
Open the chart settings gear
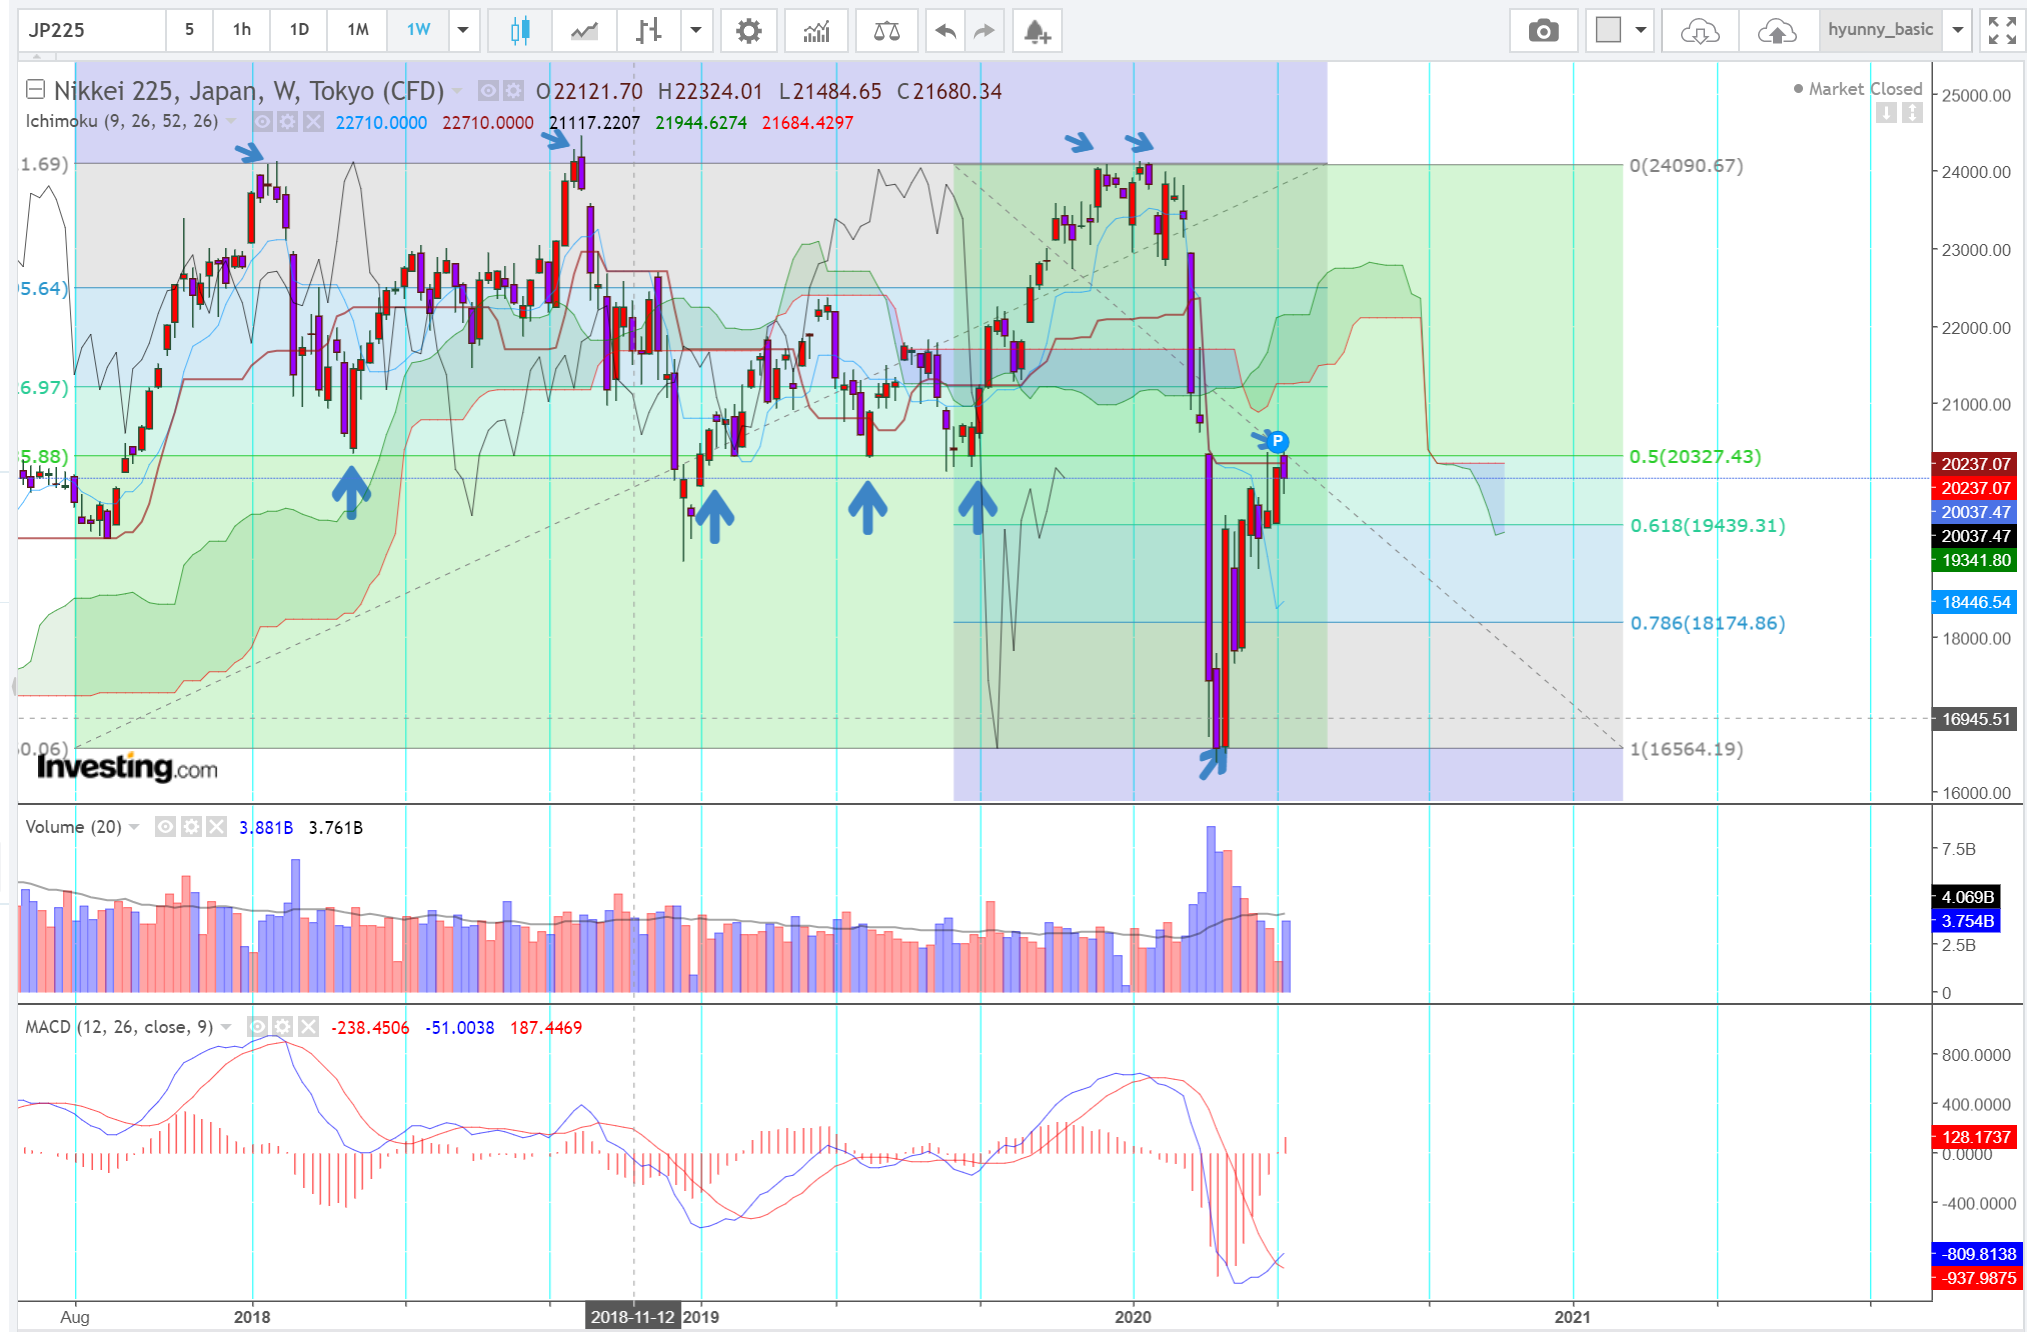pos(748,31)
